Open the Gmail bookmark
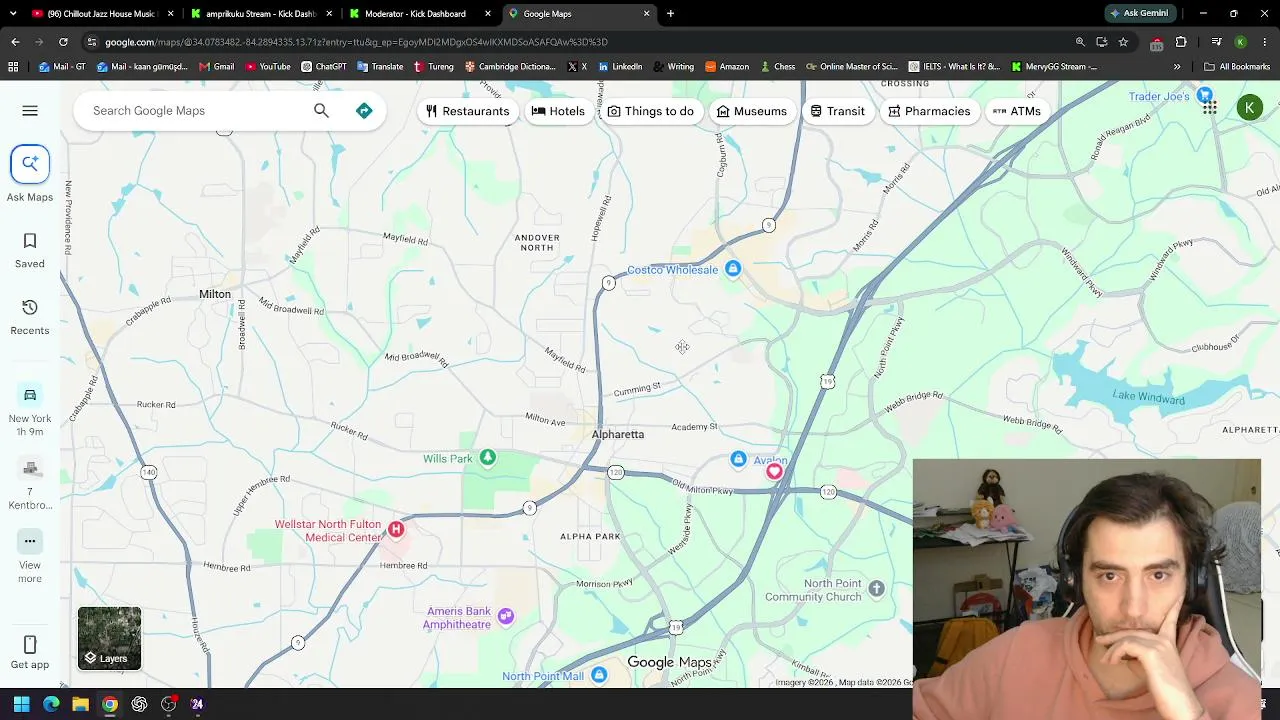The width and height of the screenshot is (1280, 720). point(216,67)
